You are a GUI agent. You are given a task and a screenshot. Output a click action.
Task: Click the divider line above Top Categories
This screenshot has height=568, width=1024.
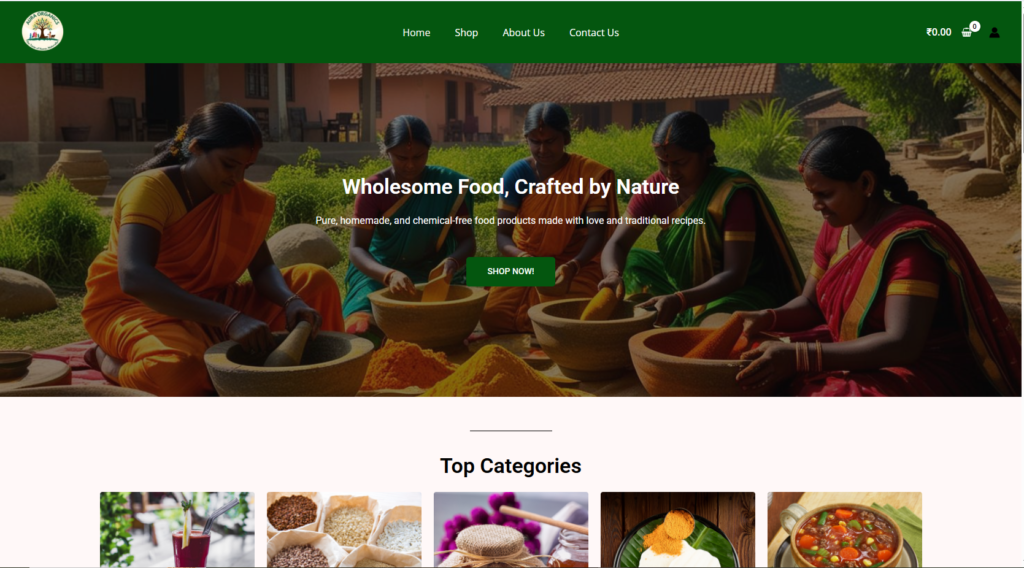(x=511, y=431)
